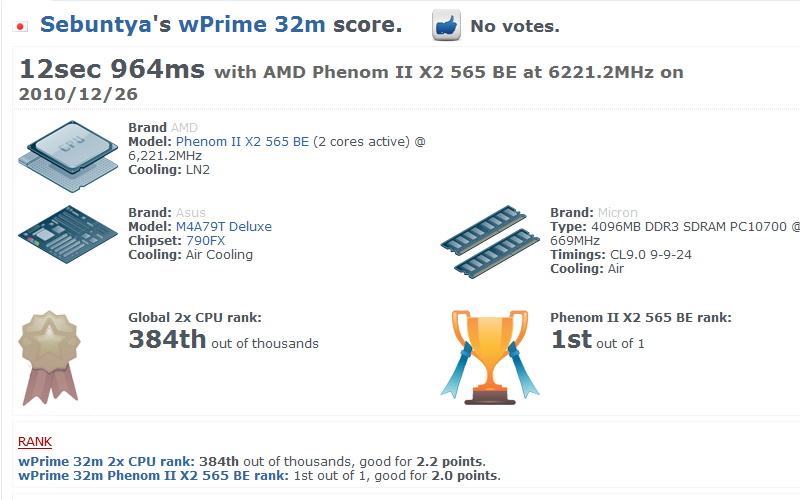Click the Japan flag icon

20,27
